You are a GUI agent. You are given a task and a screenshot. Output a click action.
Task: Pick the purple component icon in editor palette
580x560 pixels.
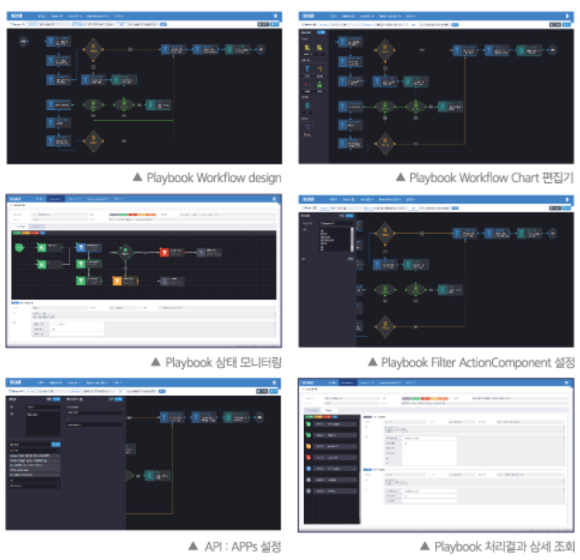[307, 126]
